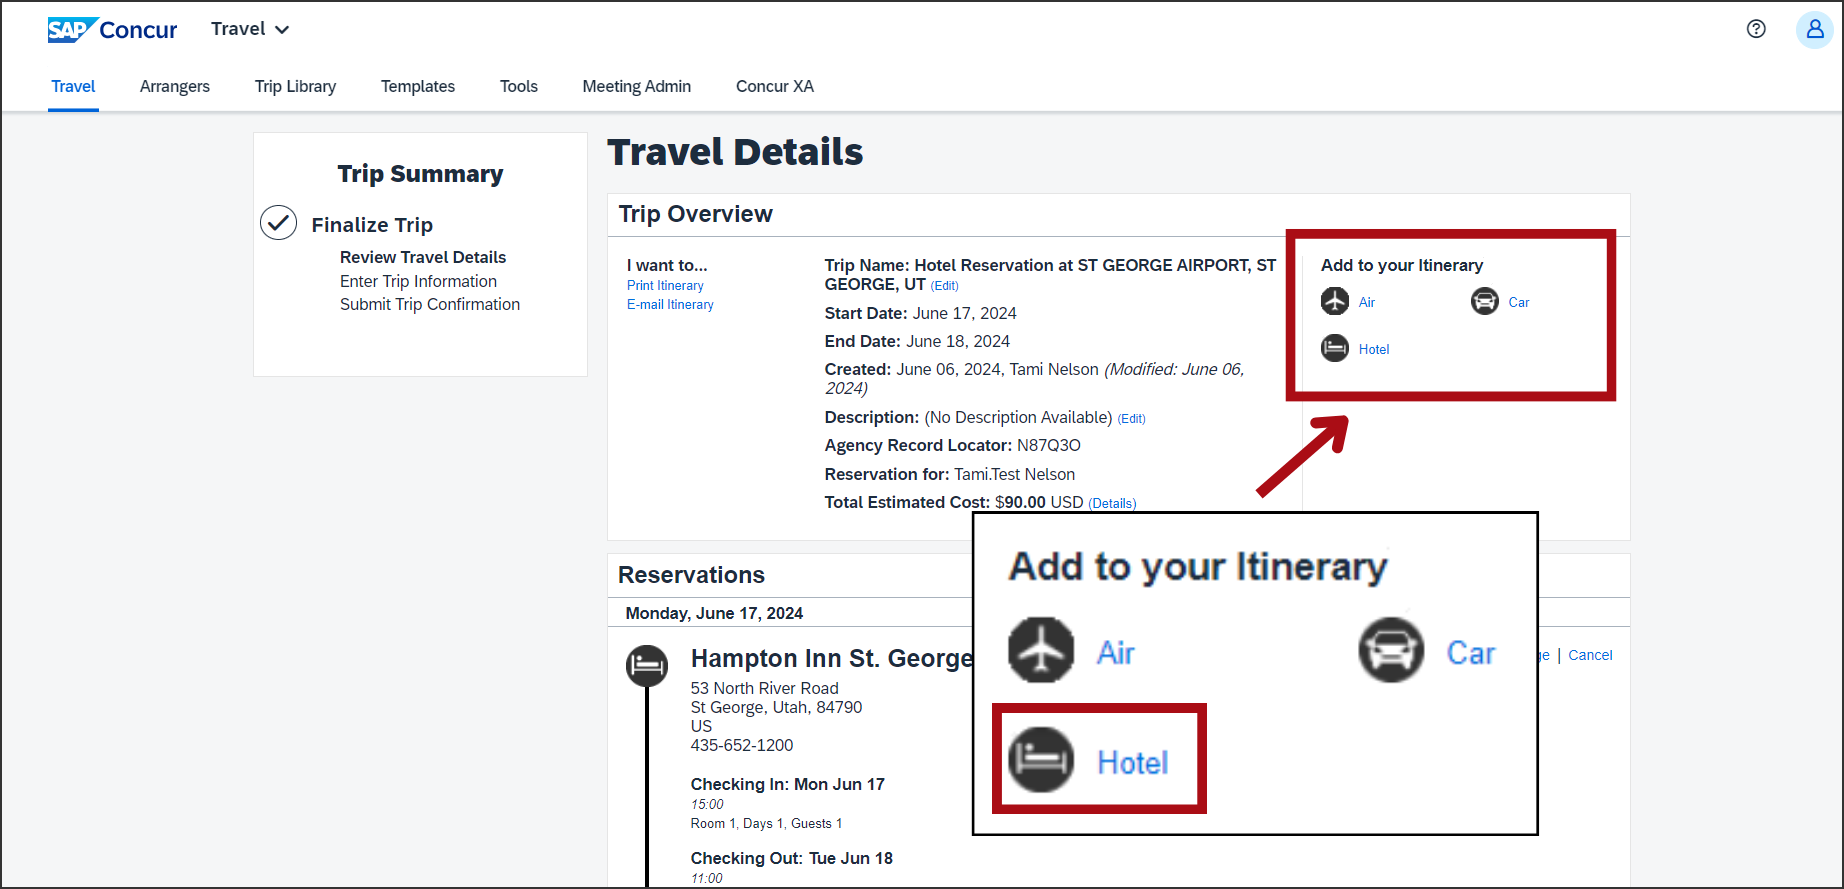Click the 53 North River Road address line
1844x889 pixels.
tap(765, 688)
